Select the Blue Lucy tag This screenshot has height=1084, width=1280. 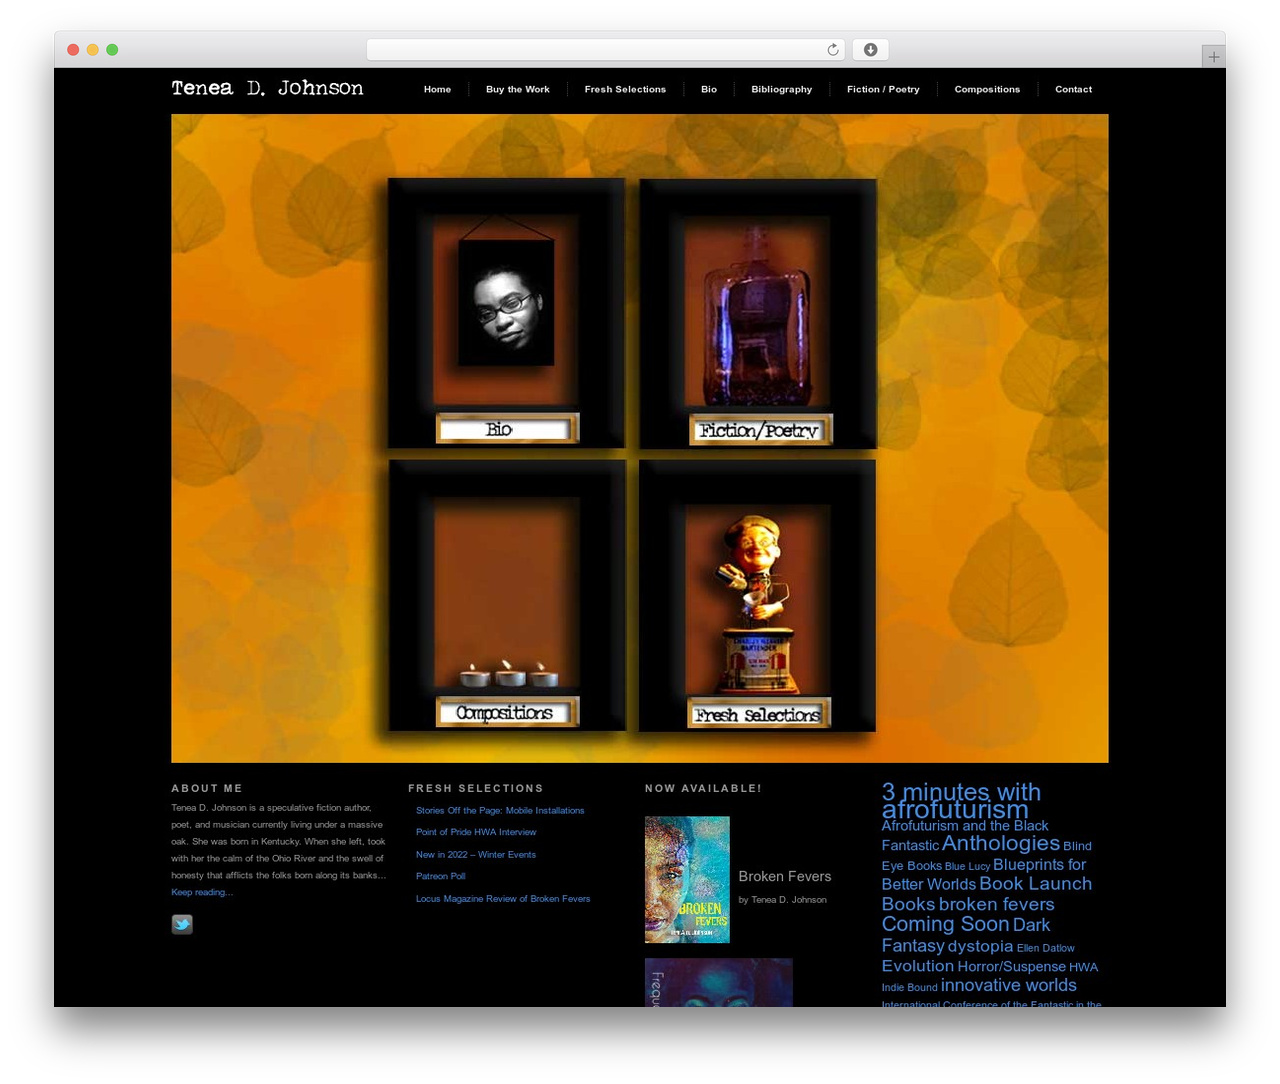tap(968, 866)
